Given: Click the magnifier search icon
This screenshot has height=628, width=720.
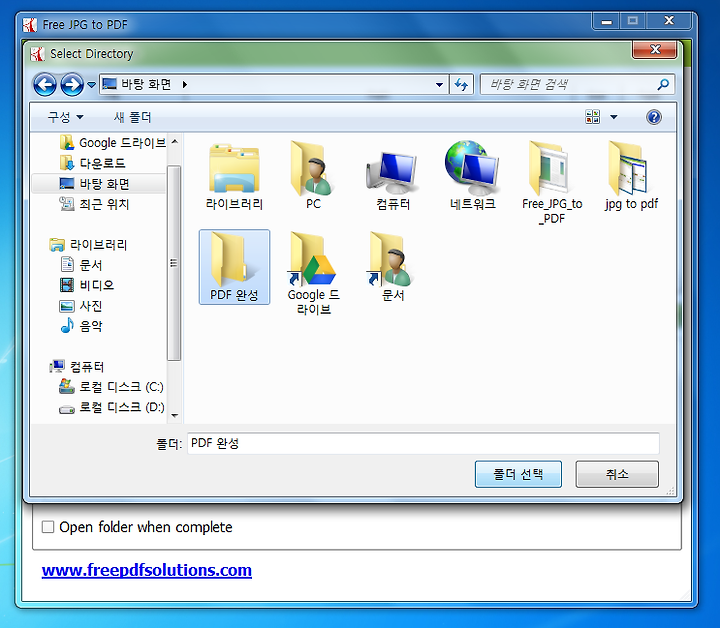Looking at the screenshot, I should (x=663, y=84).
